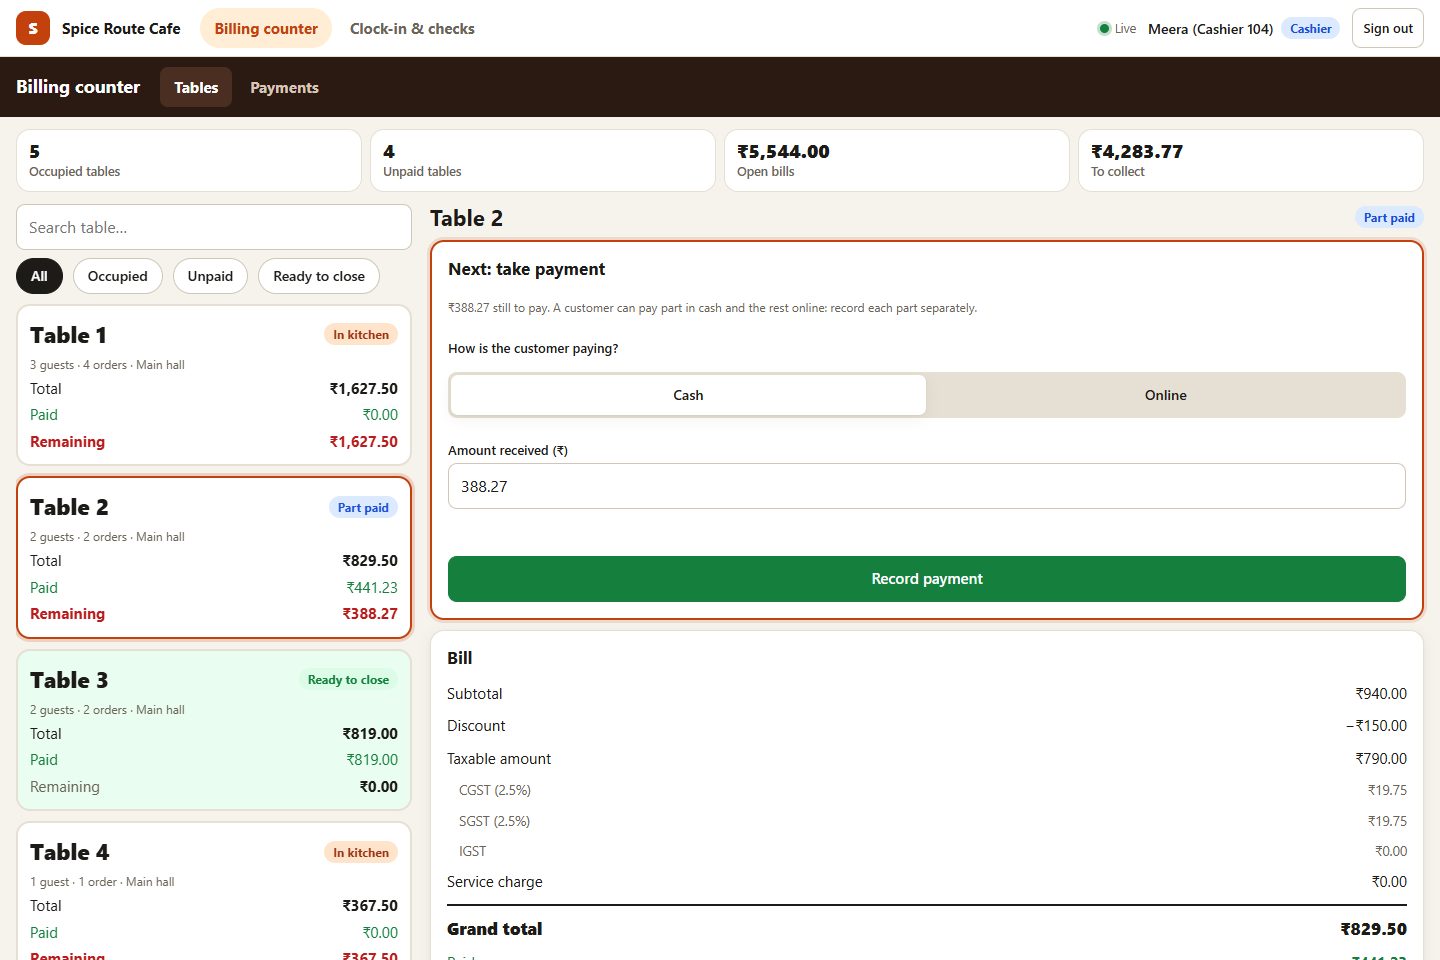
Task: Click Table 3 total ₹819.00 amount
Action: 370,733
